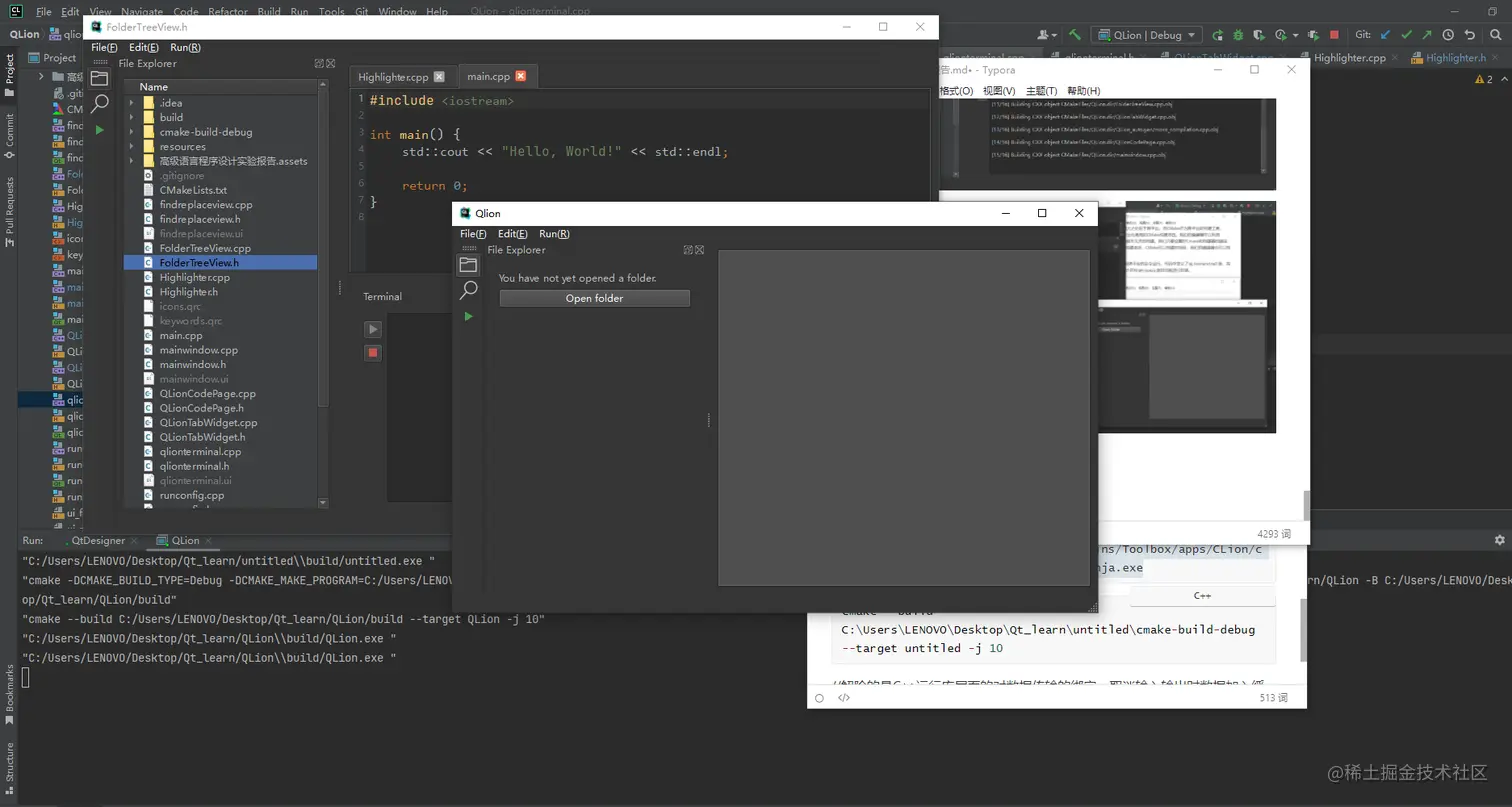The image size is (1512, 807).
Task: Expand the cmake-build-debug folder
Action: (131, 132)
